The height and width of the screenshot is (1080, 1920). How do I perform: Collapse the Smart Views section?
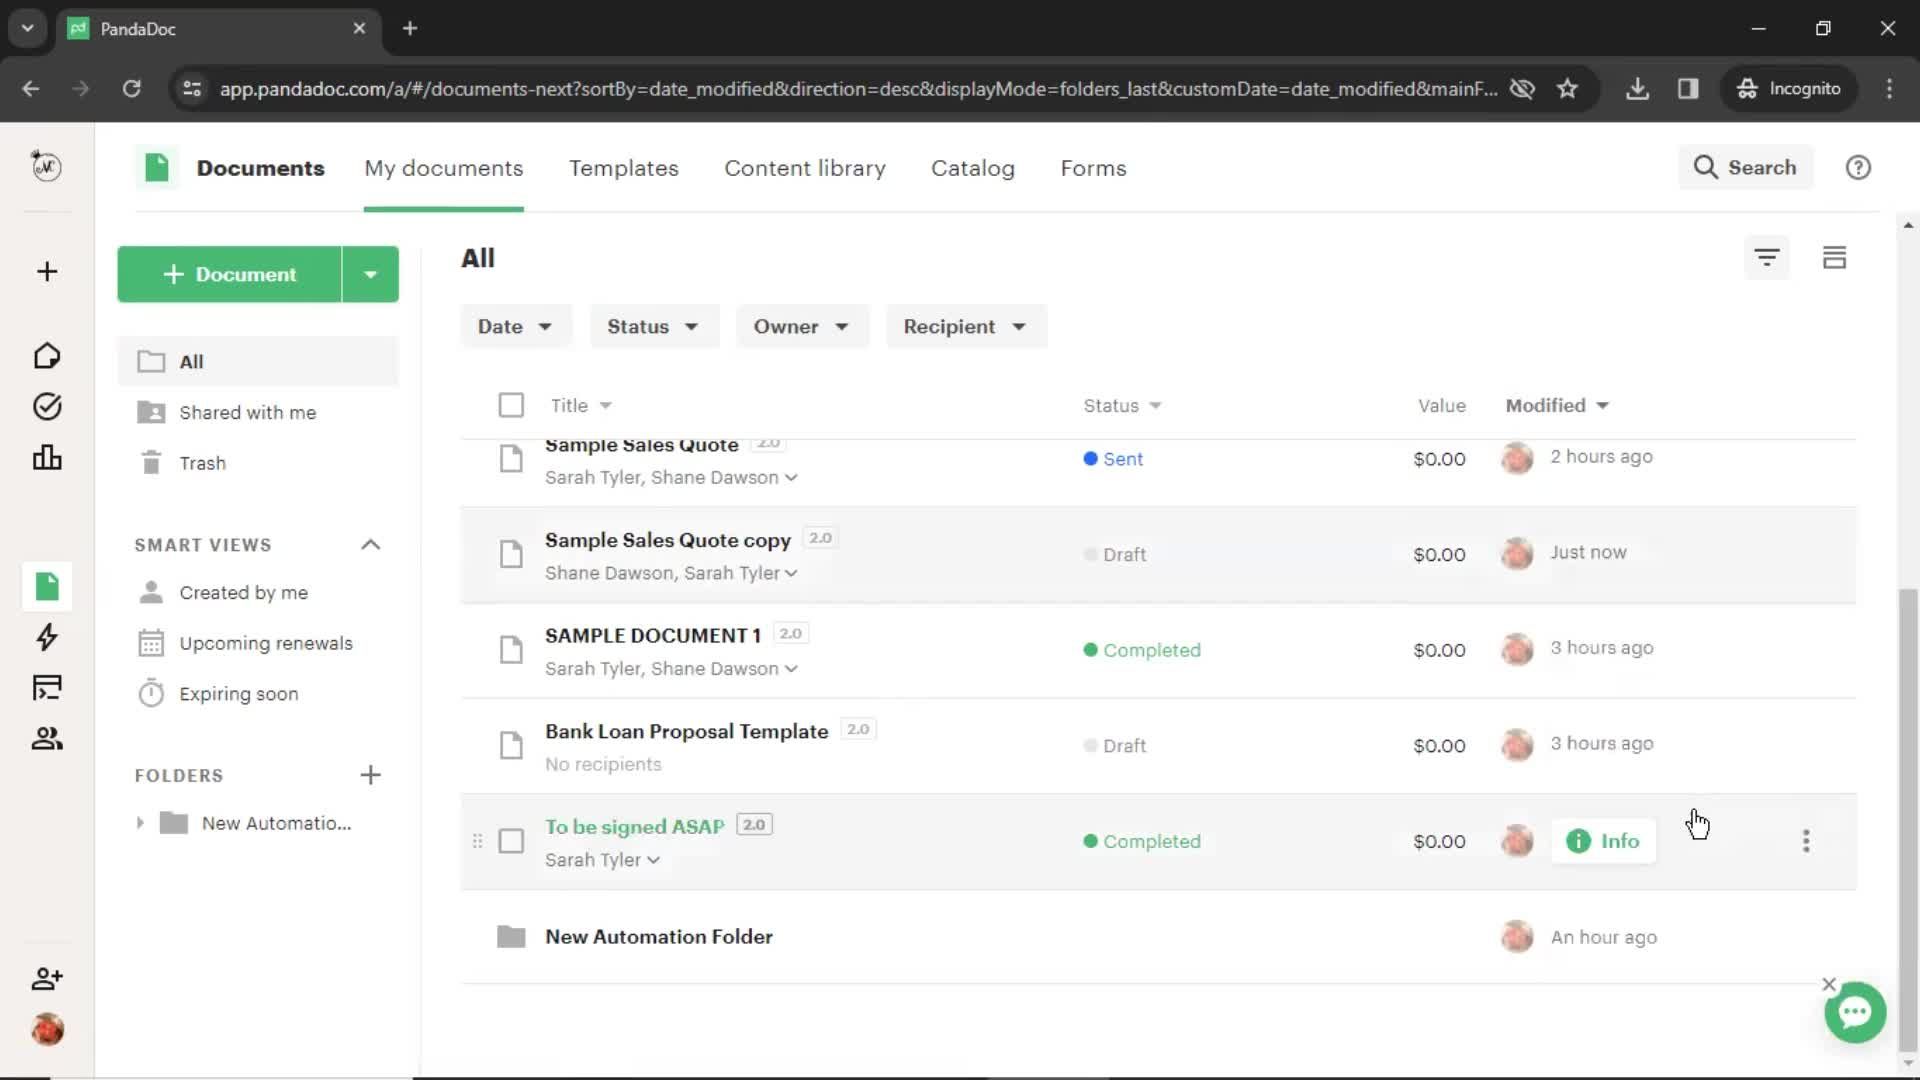(x=370, y=545)
